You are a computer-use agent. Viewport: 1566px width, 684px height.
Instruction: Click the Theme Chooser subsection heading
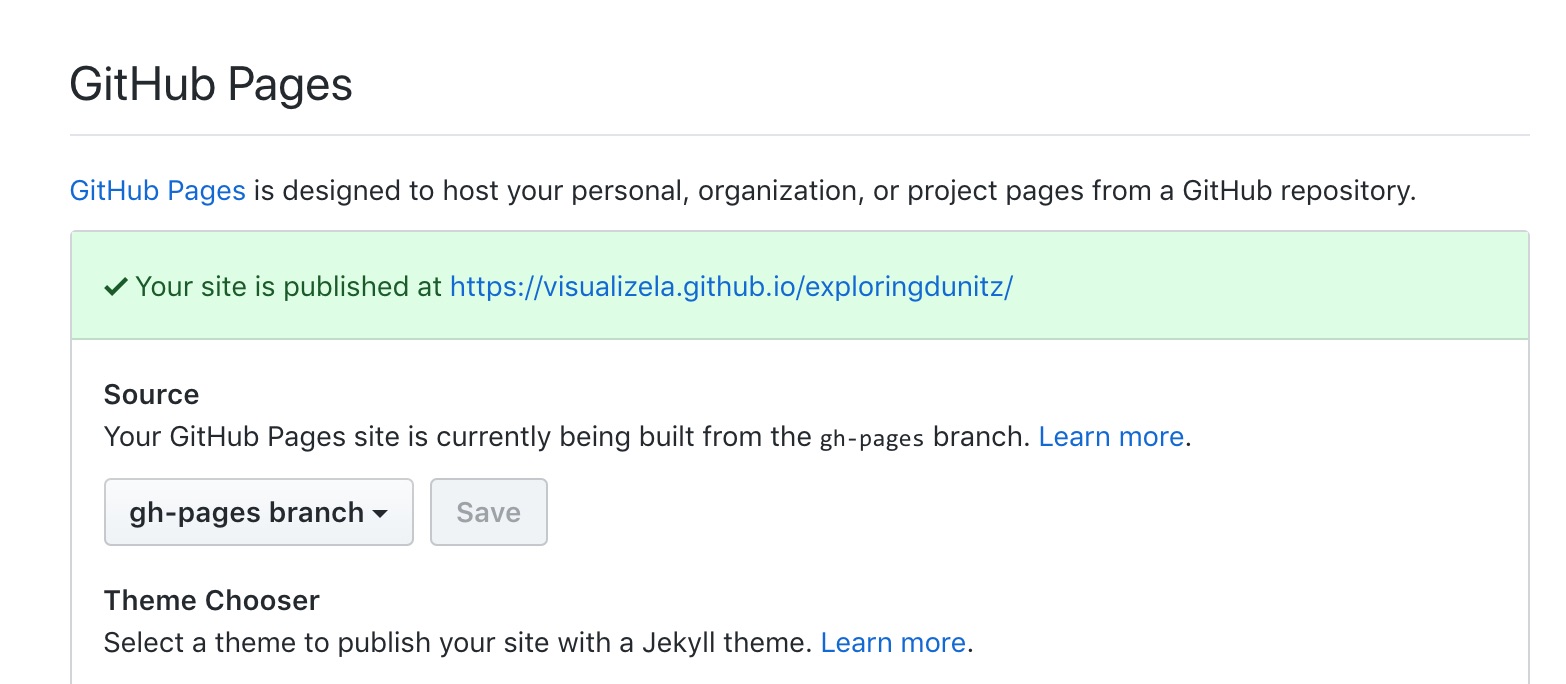pos(211,600)
